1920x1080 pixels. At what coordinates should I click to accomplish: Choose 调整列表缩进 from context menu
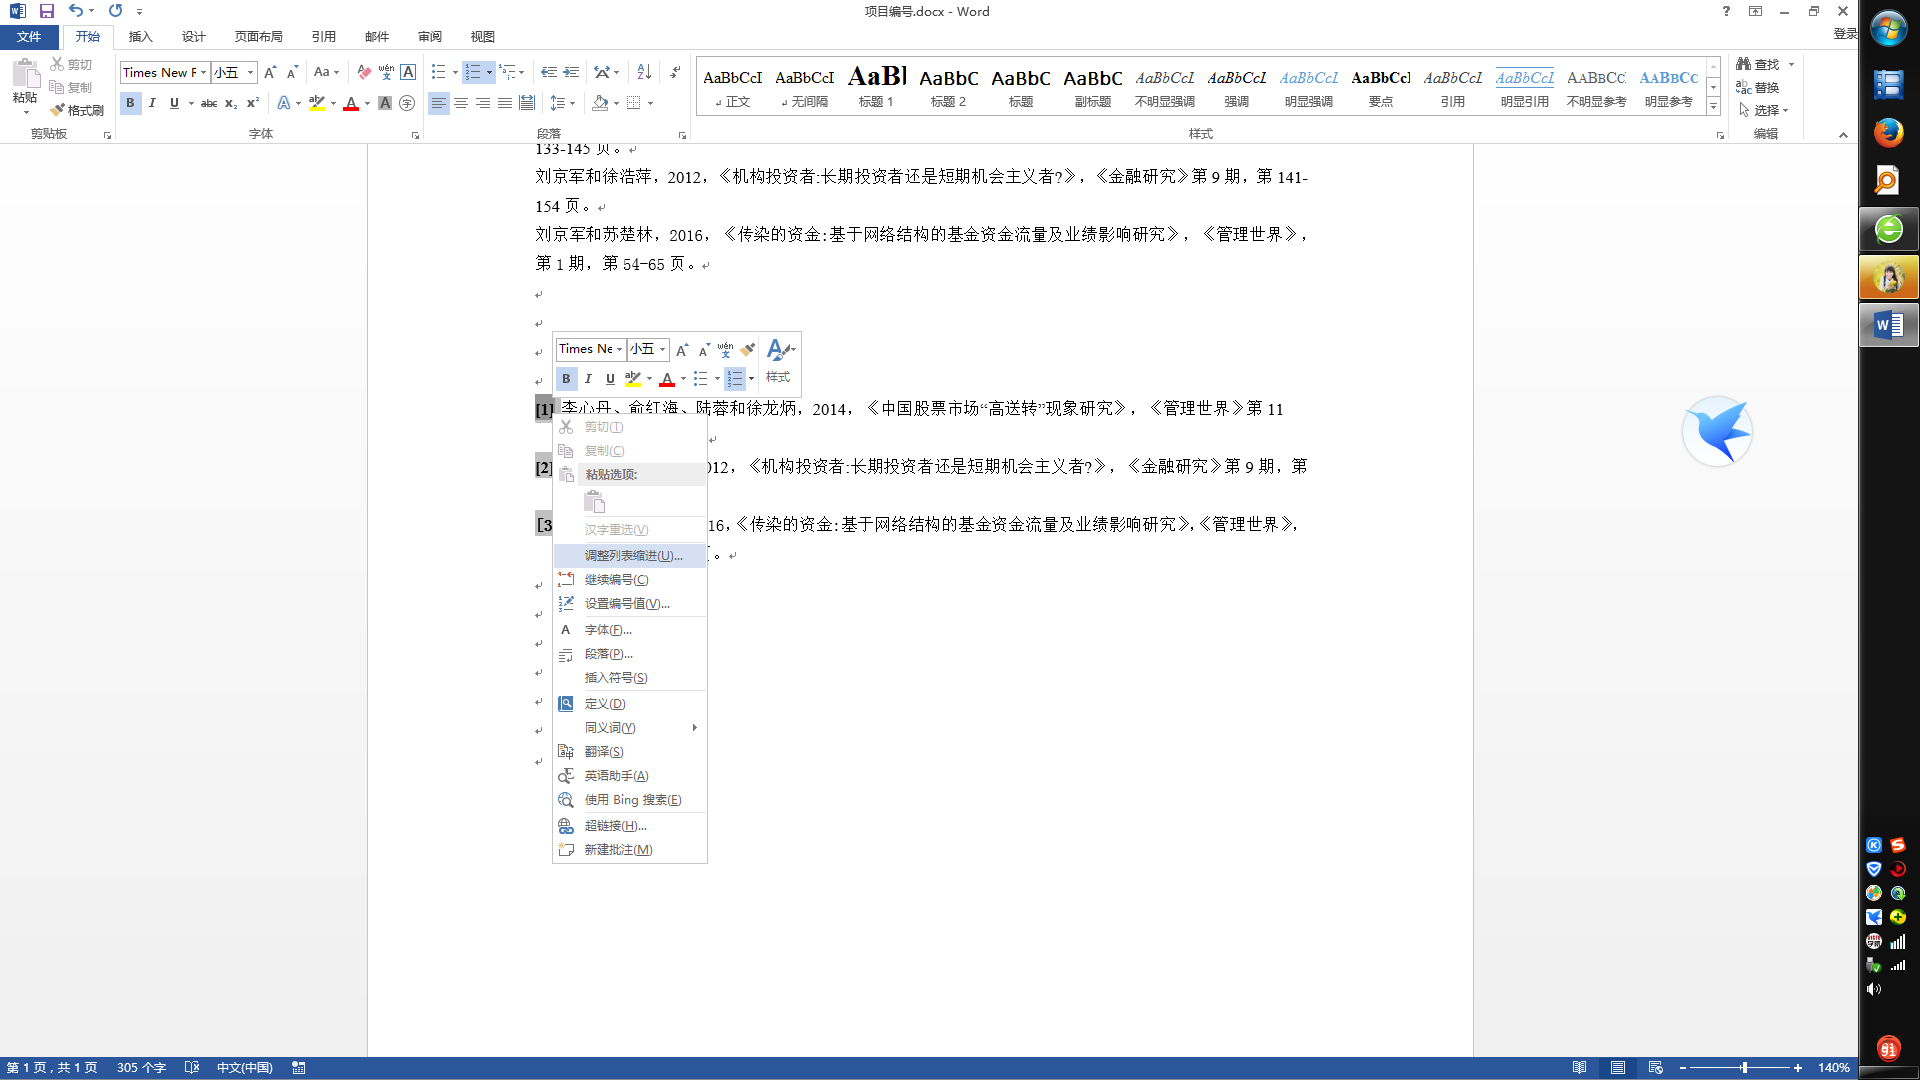pos(632,556)
